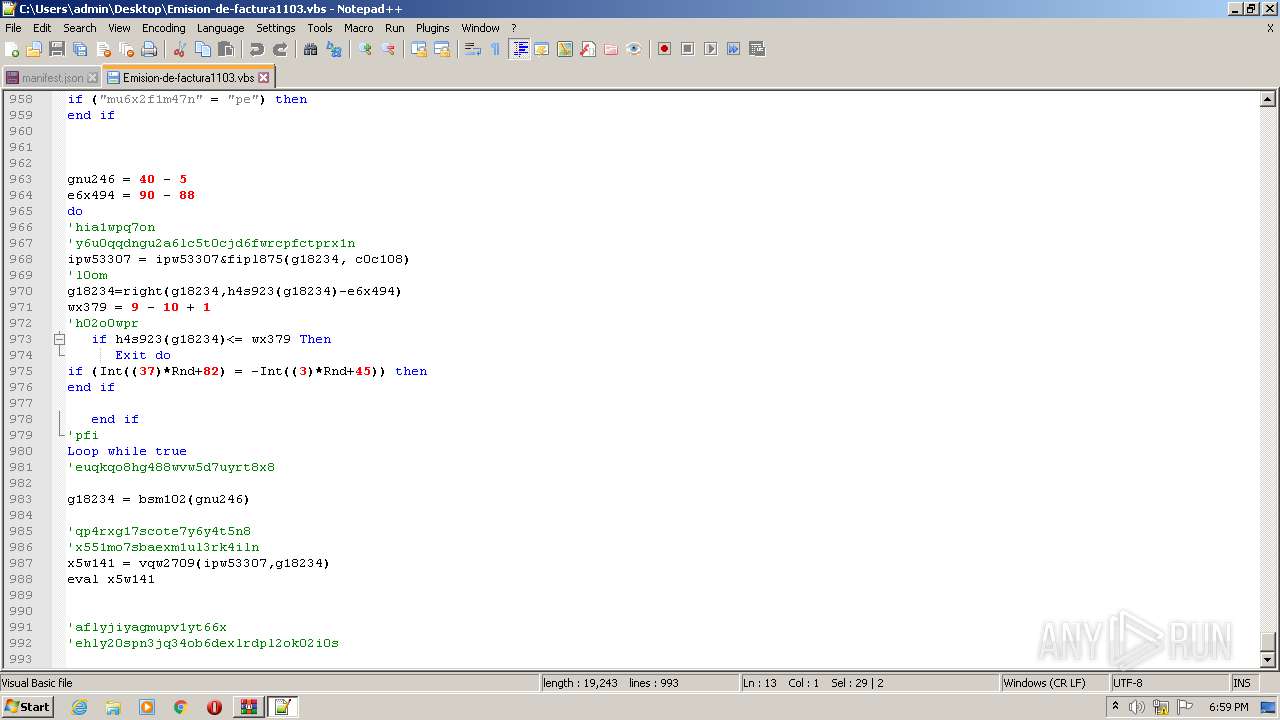Toggle the Document Map toolbar icon
The image size is (1280, 720).
pos(565,49)
